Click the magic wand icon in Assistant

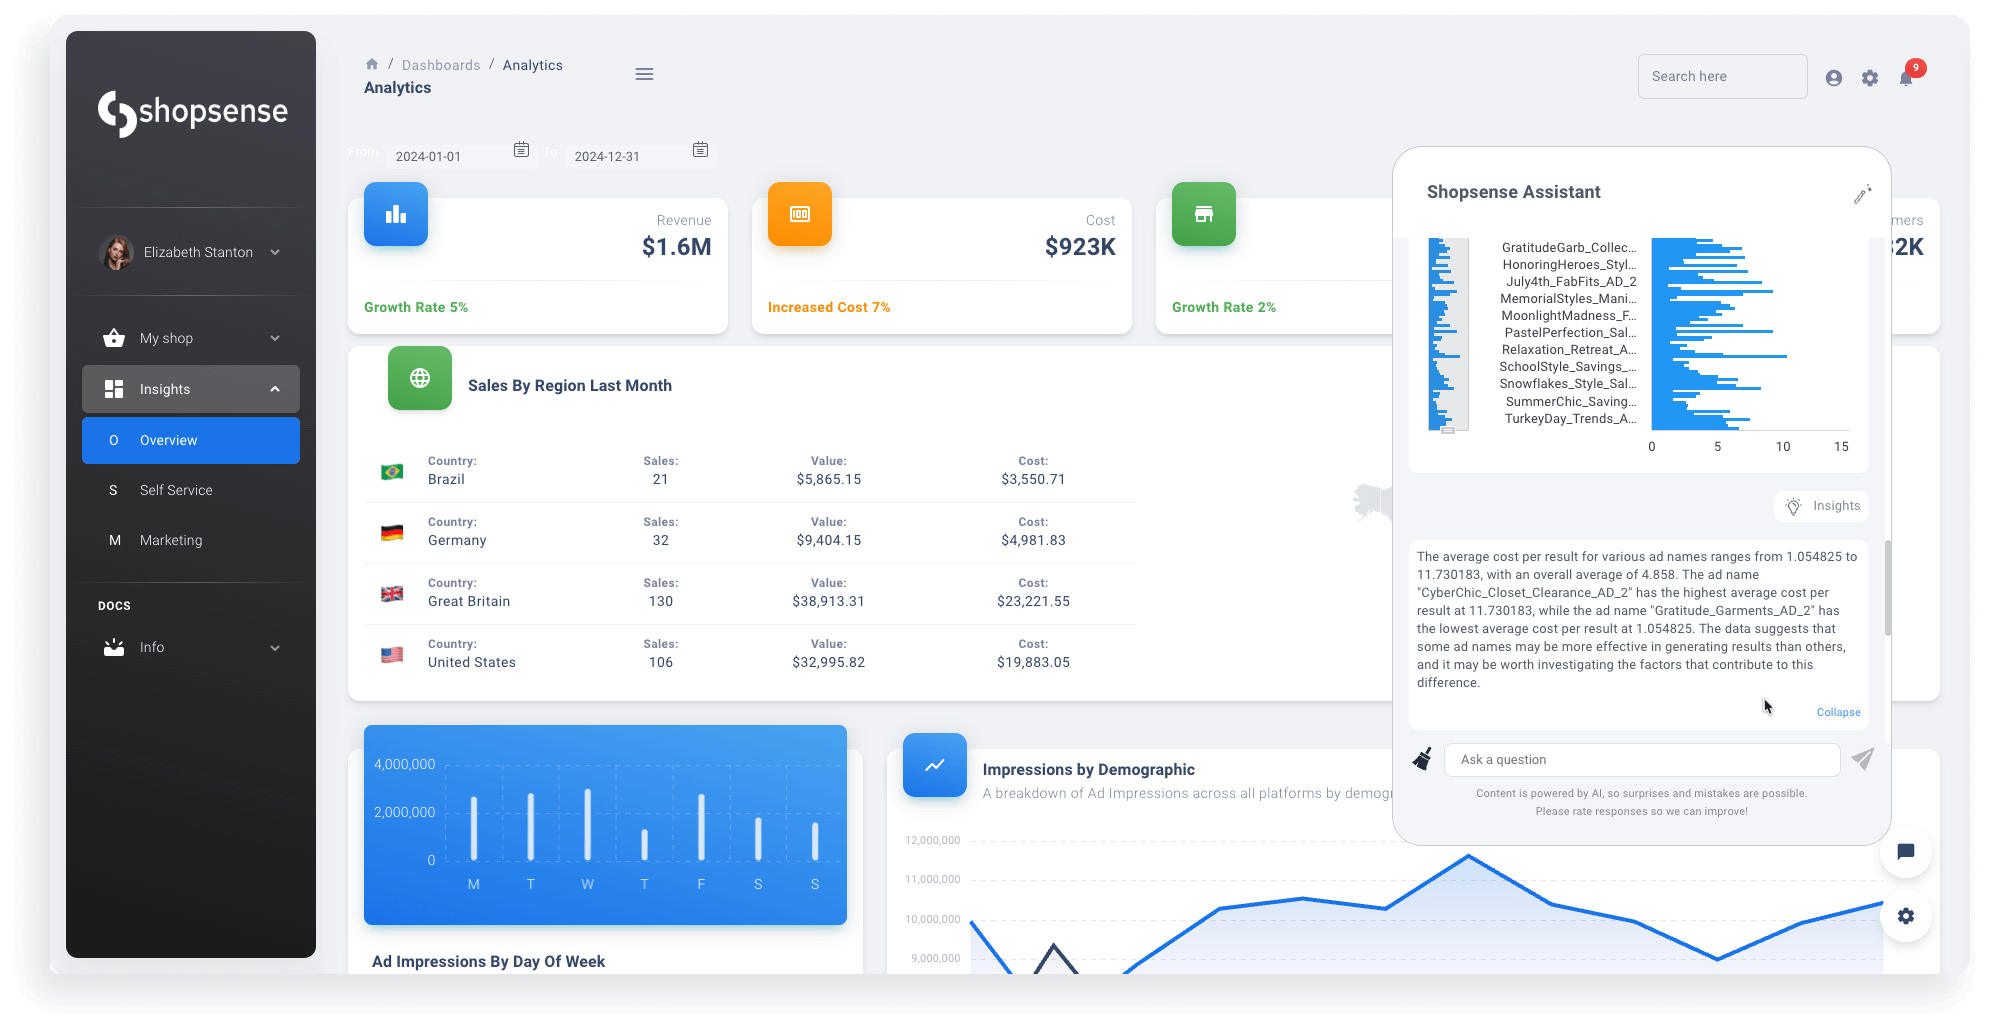[x=1861, y=195]
